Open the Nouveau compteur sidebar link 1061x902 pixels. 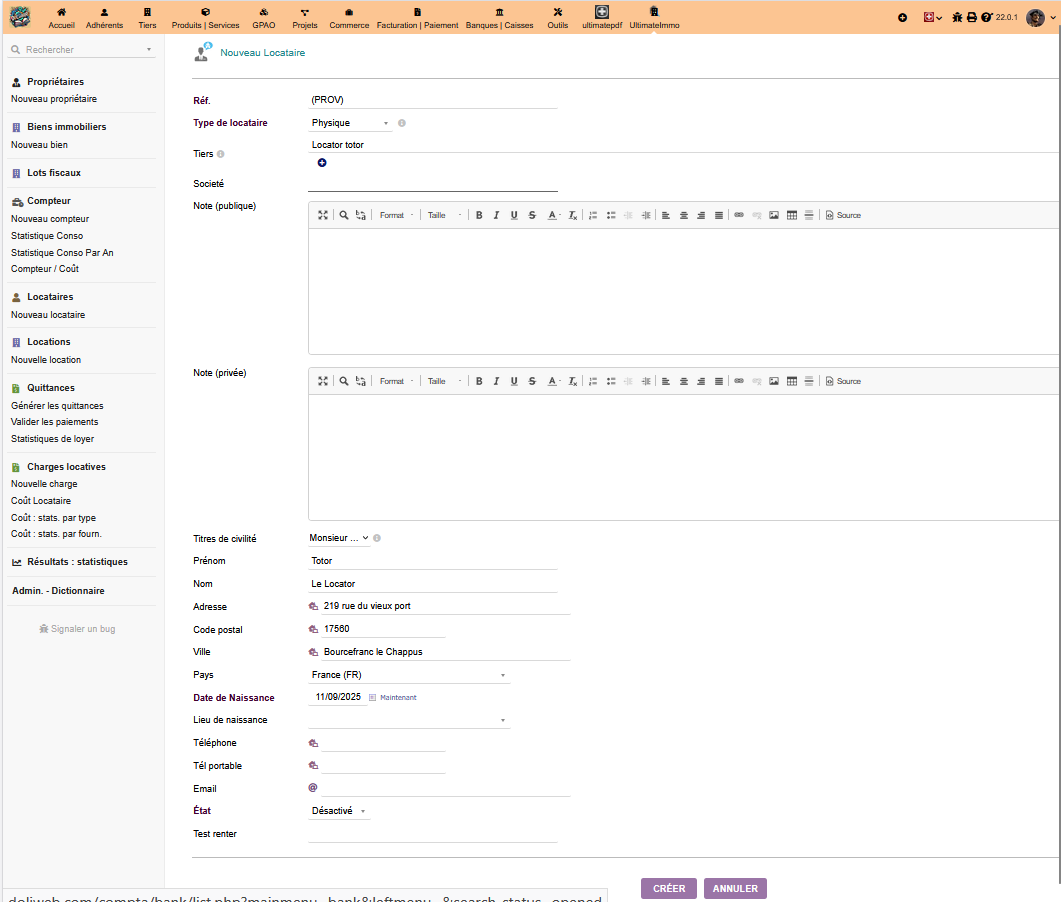coord(50,219)
